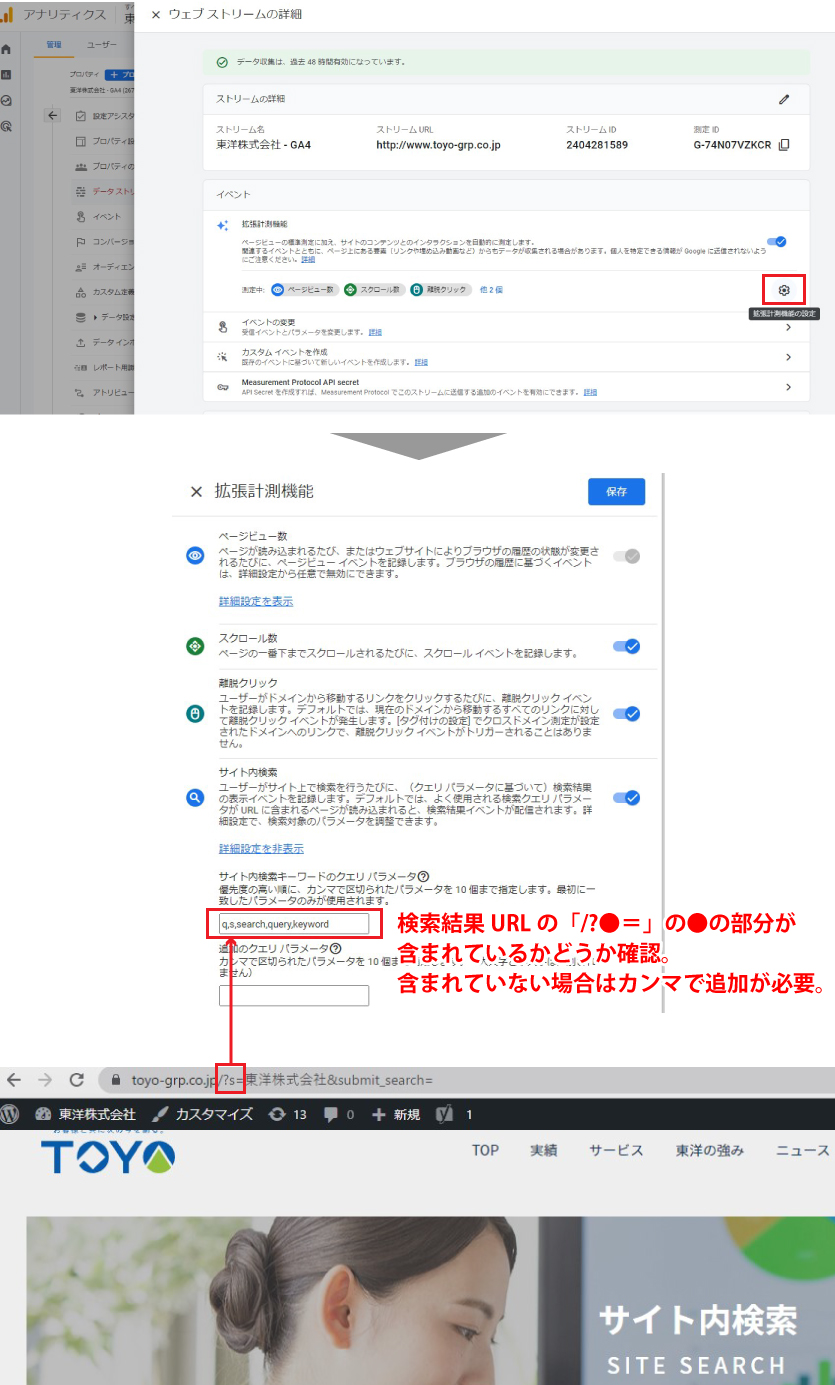
Task: Select the スクロール数 measurement chip
Action: click(x=372, y=289)
